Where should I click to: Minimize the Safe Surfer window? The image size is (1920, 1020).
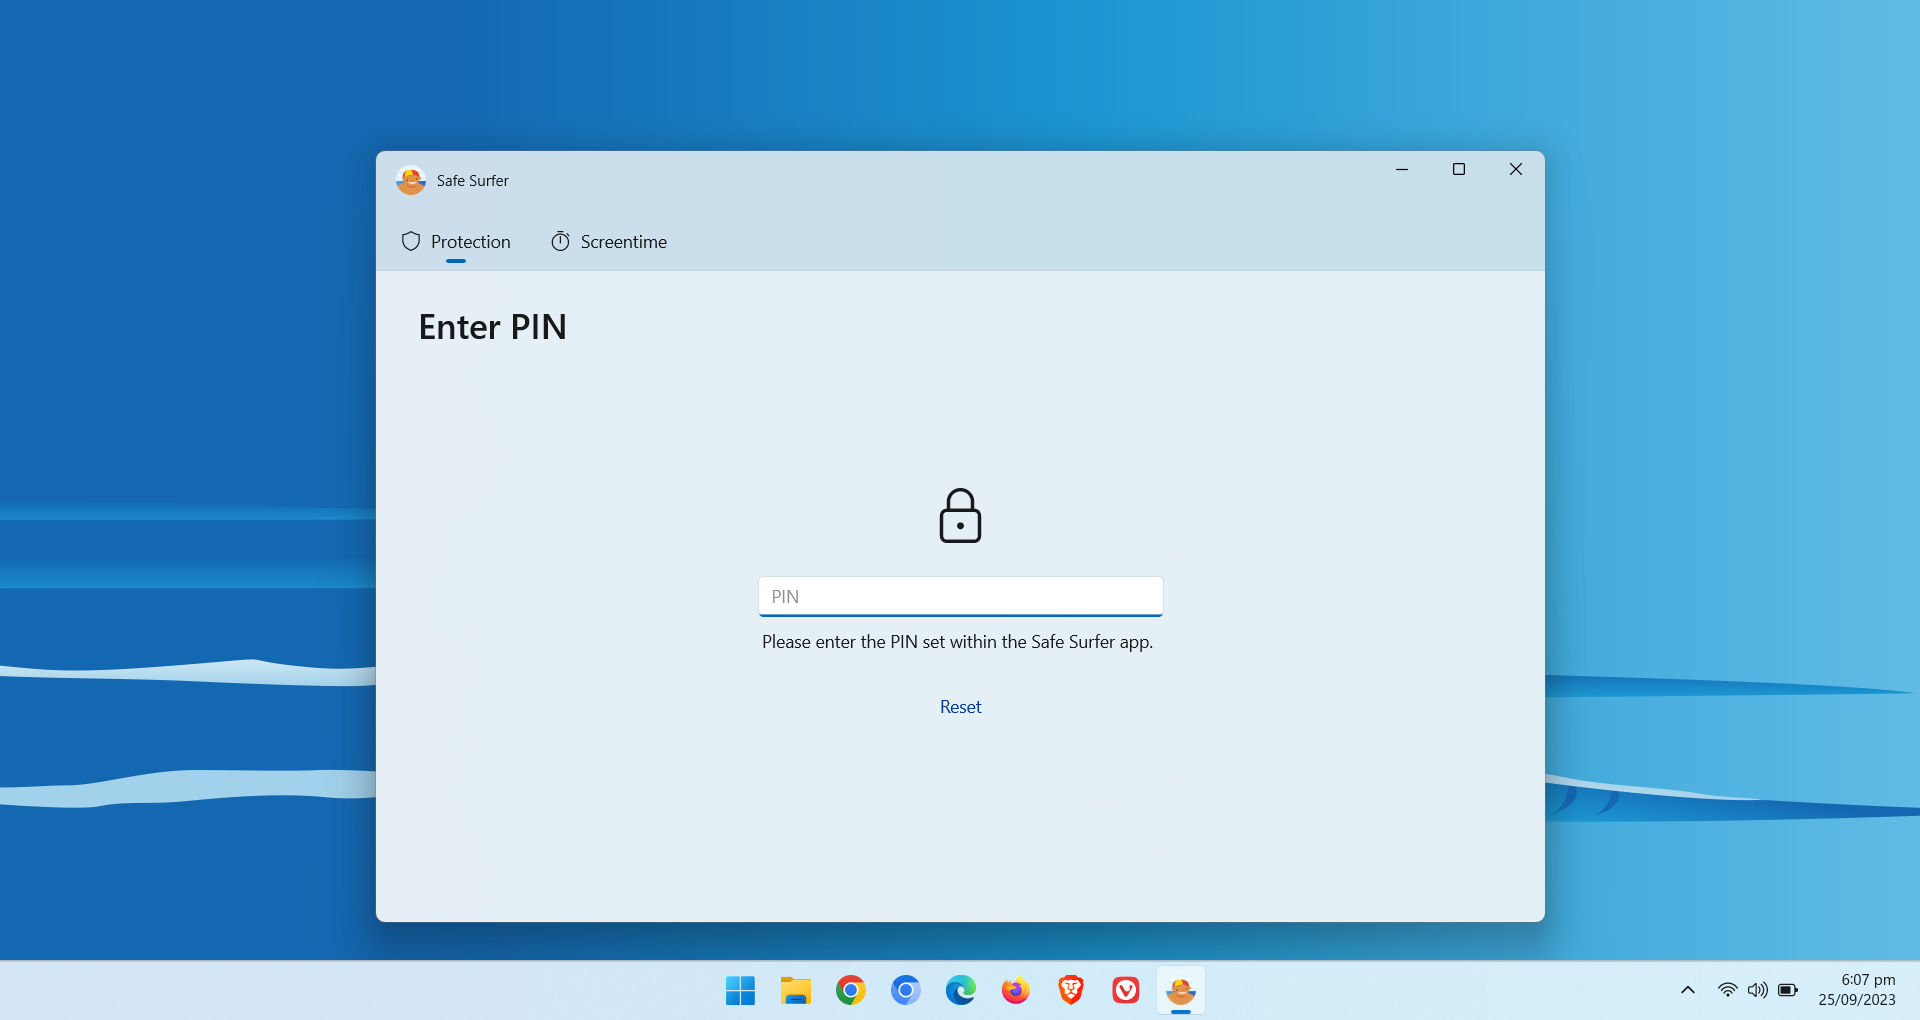[1402, 169]
